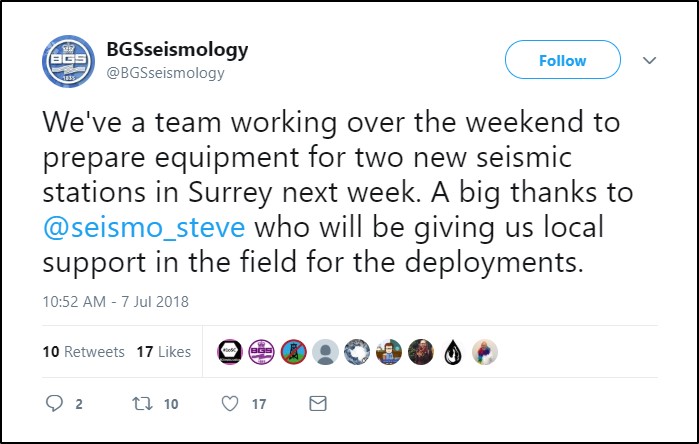699x444 pixels.
Task: Click the crossed-out oil rig avatar
Action: 292,352
